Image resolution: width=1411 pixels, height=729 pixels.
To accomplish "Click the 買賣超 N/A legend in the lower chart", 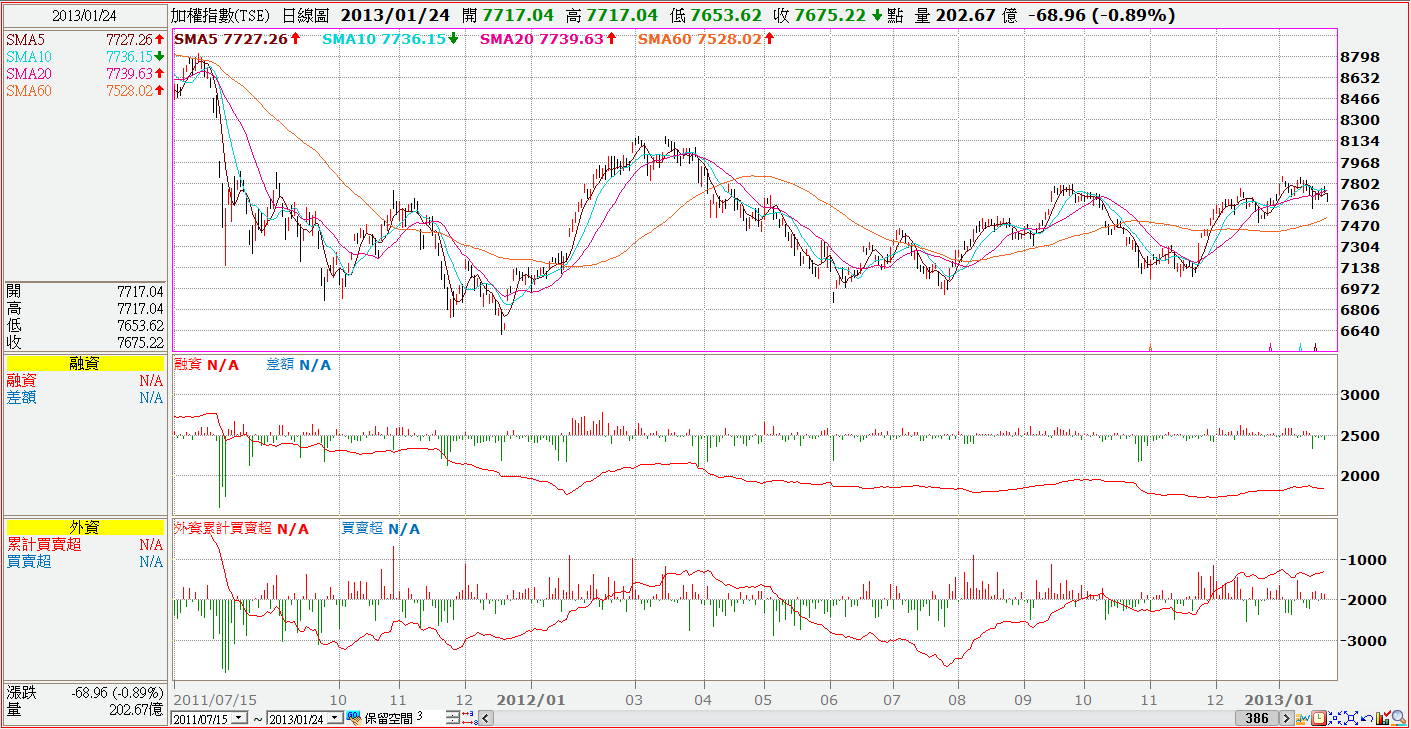I will click(x=381, y=528).
